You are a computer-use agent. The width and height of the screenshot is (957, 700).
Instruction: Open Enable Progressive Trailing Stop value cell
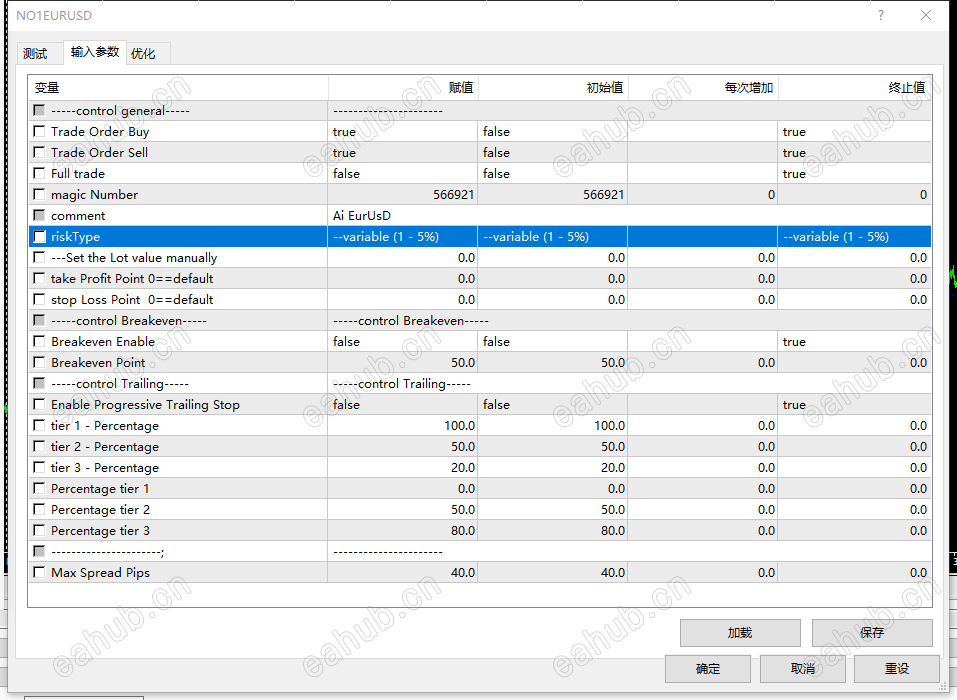point(402,405)
